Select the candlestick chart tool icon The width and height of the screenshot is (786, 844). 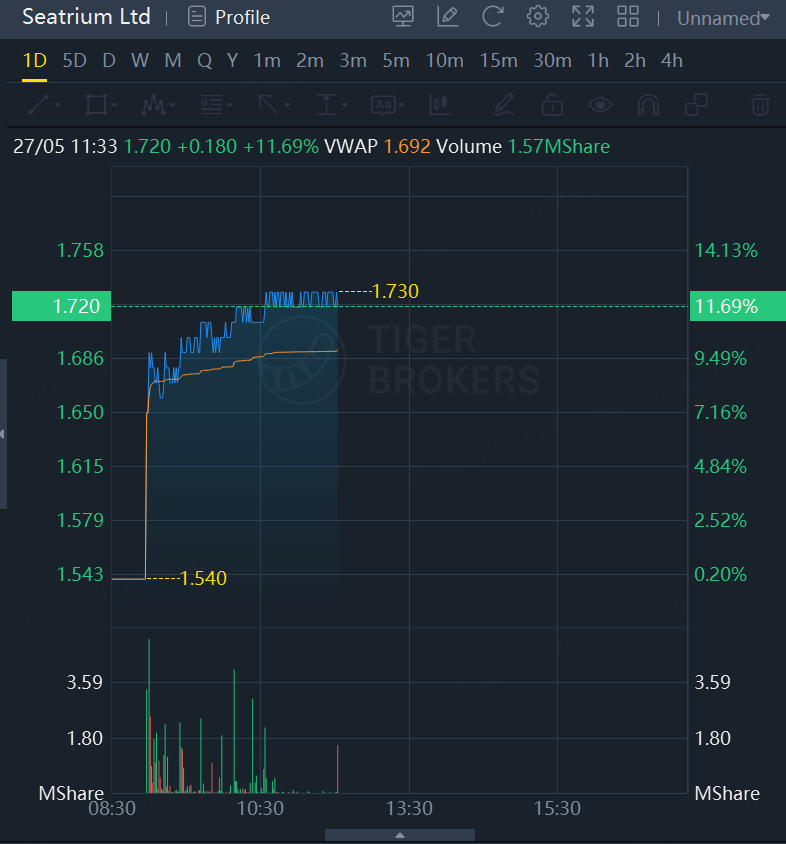[440, 104]
